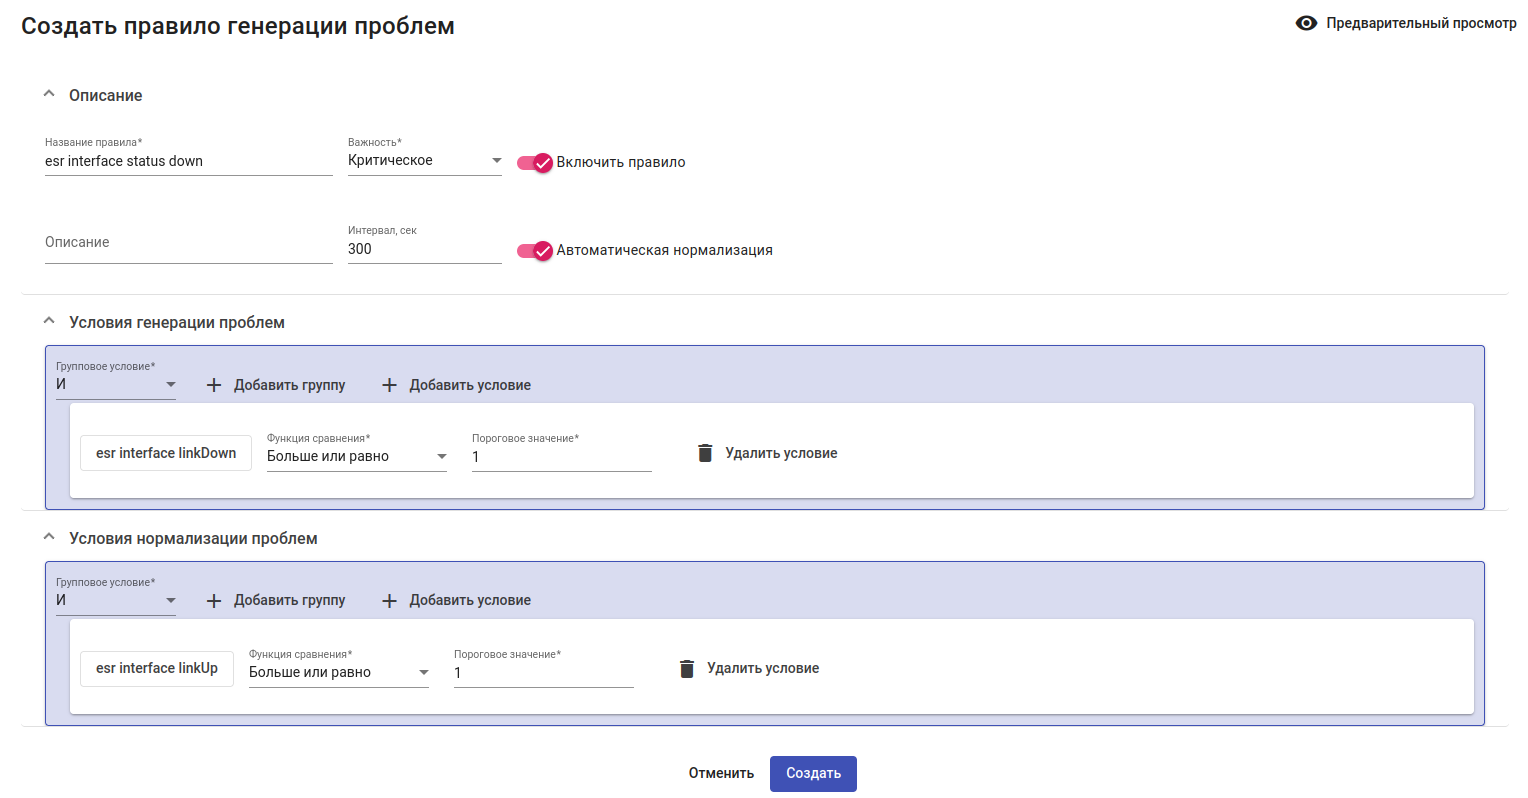The image size is (1528, 798).
Task: Open comparison function dropdown for linkDown
Action: (356, 457)
